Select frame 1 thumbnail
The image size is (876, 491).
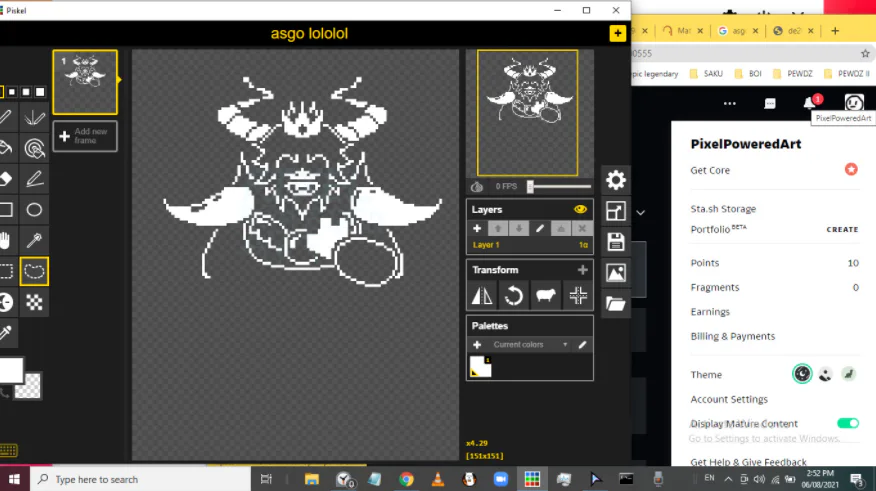(85, 82)
